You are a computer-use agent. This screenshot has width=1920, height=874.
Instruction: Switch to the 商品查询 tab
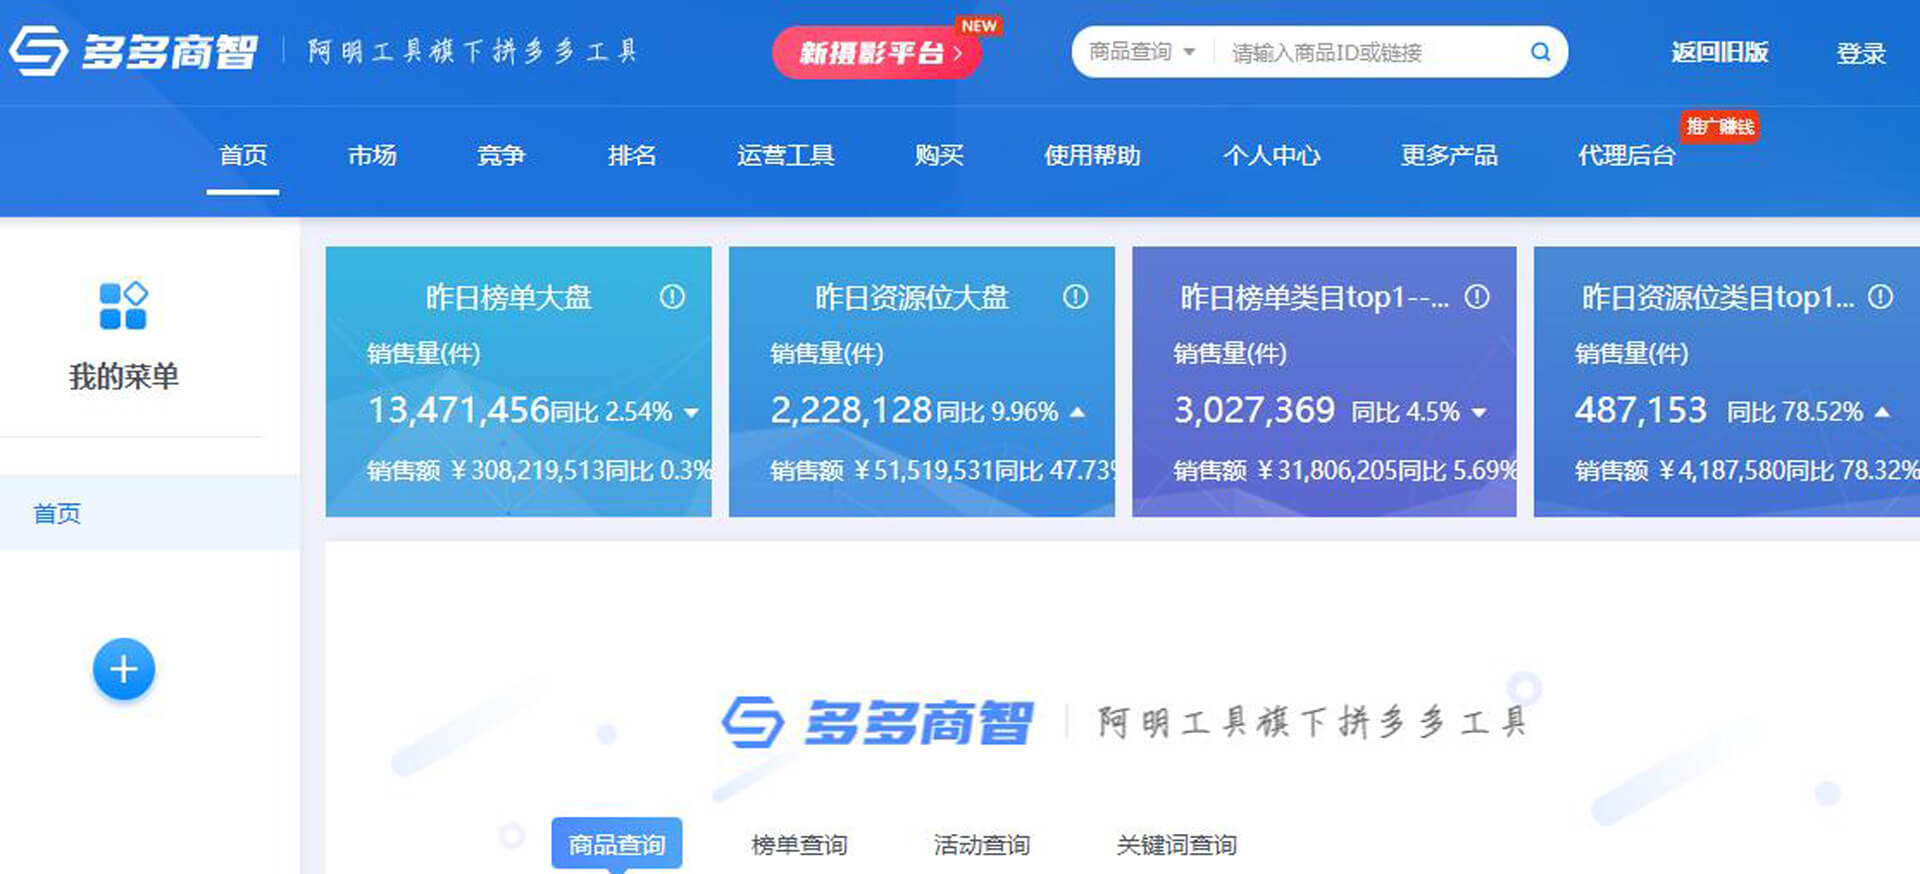coord(617,844)
